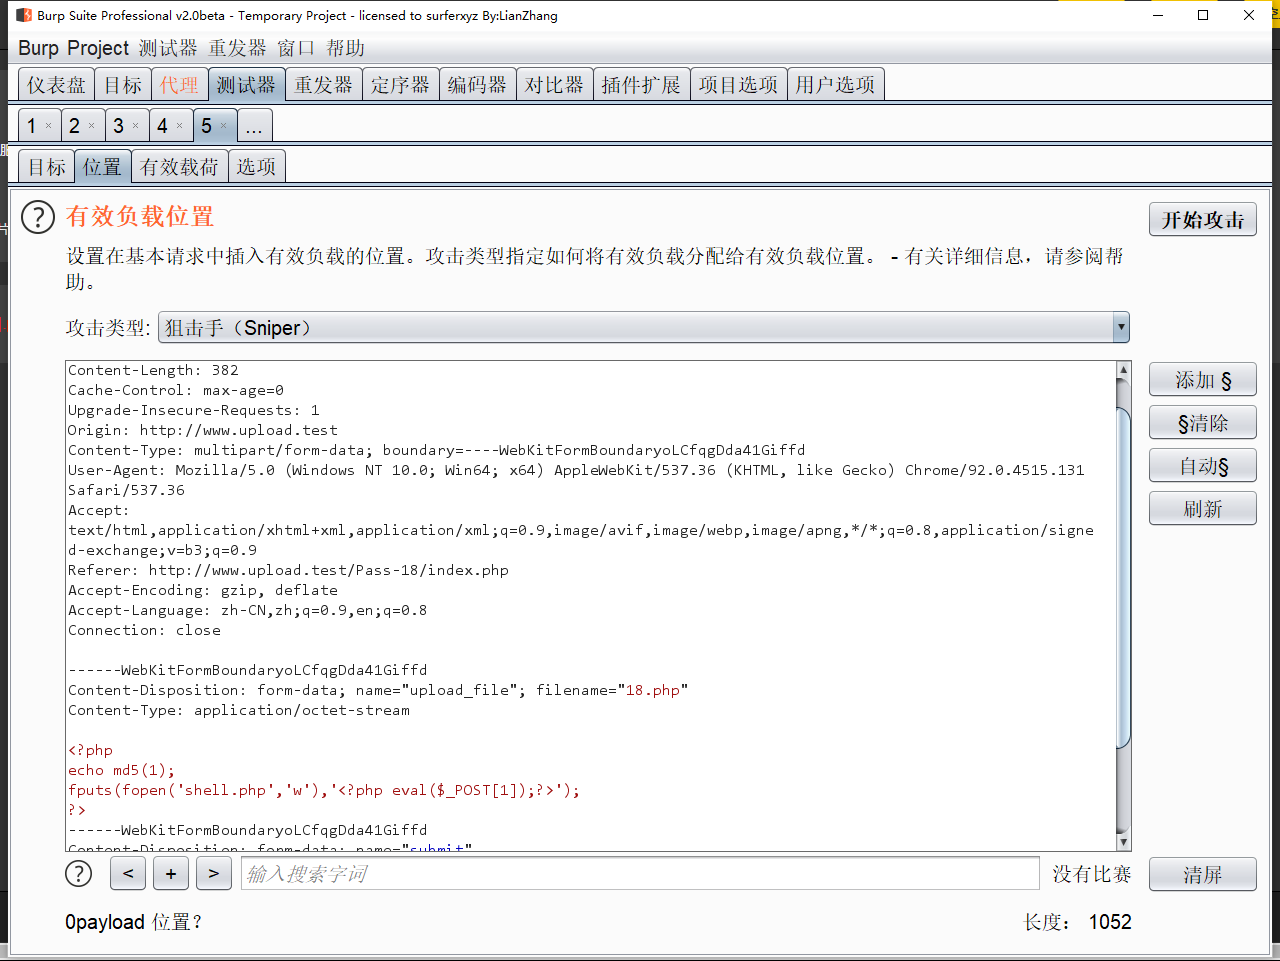
Task: Switch to the 插件扩展 tab
Action: click(641, 85)
